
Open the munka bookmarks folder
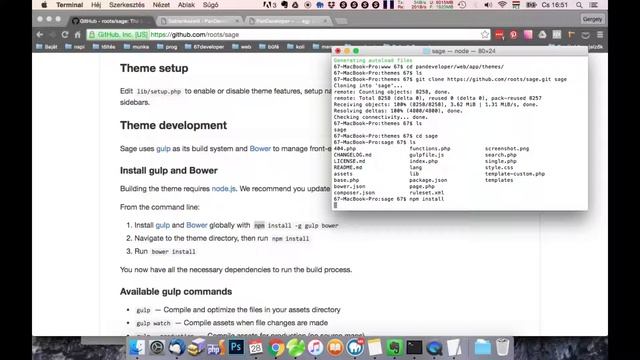tap(137, 47)
